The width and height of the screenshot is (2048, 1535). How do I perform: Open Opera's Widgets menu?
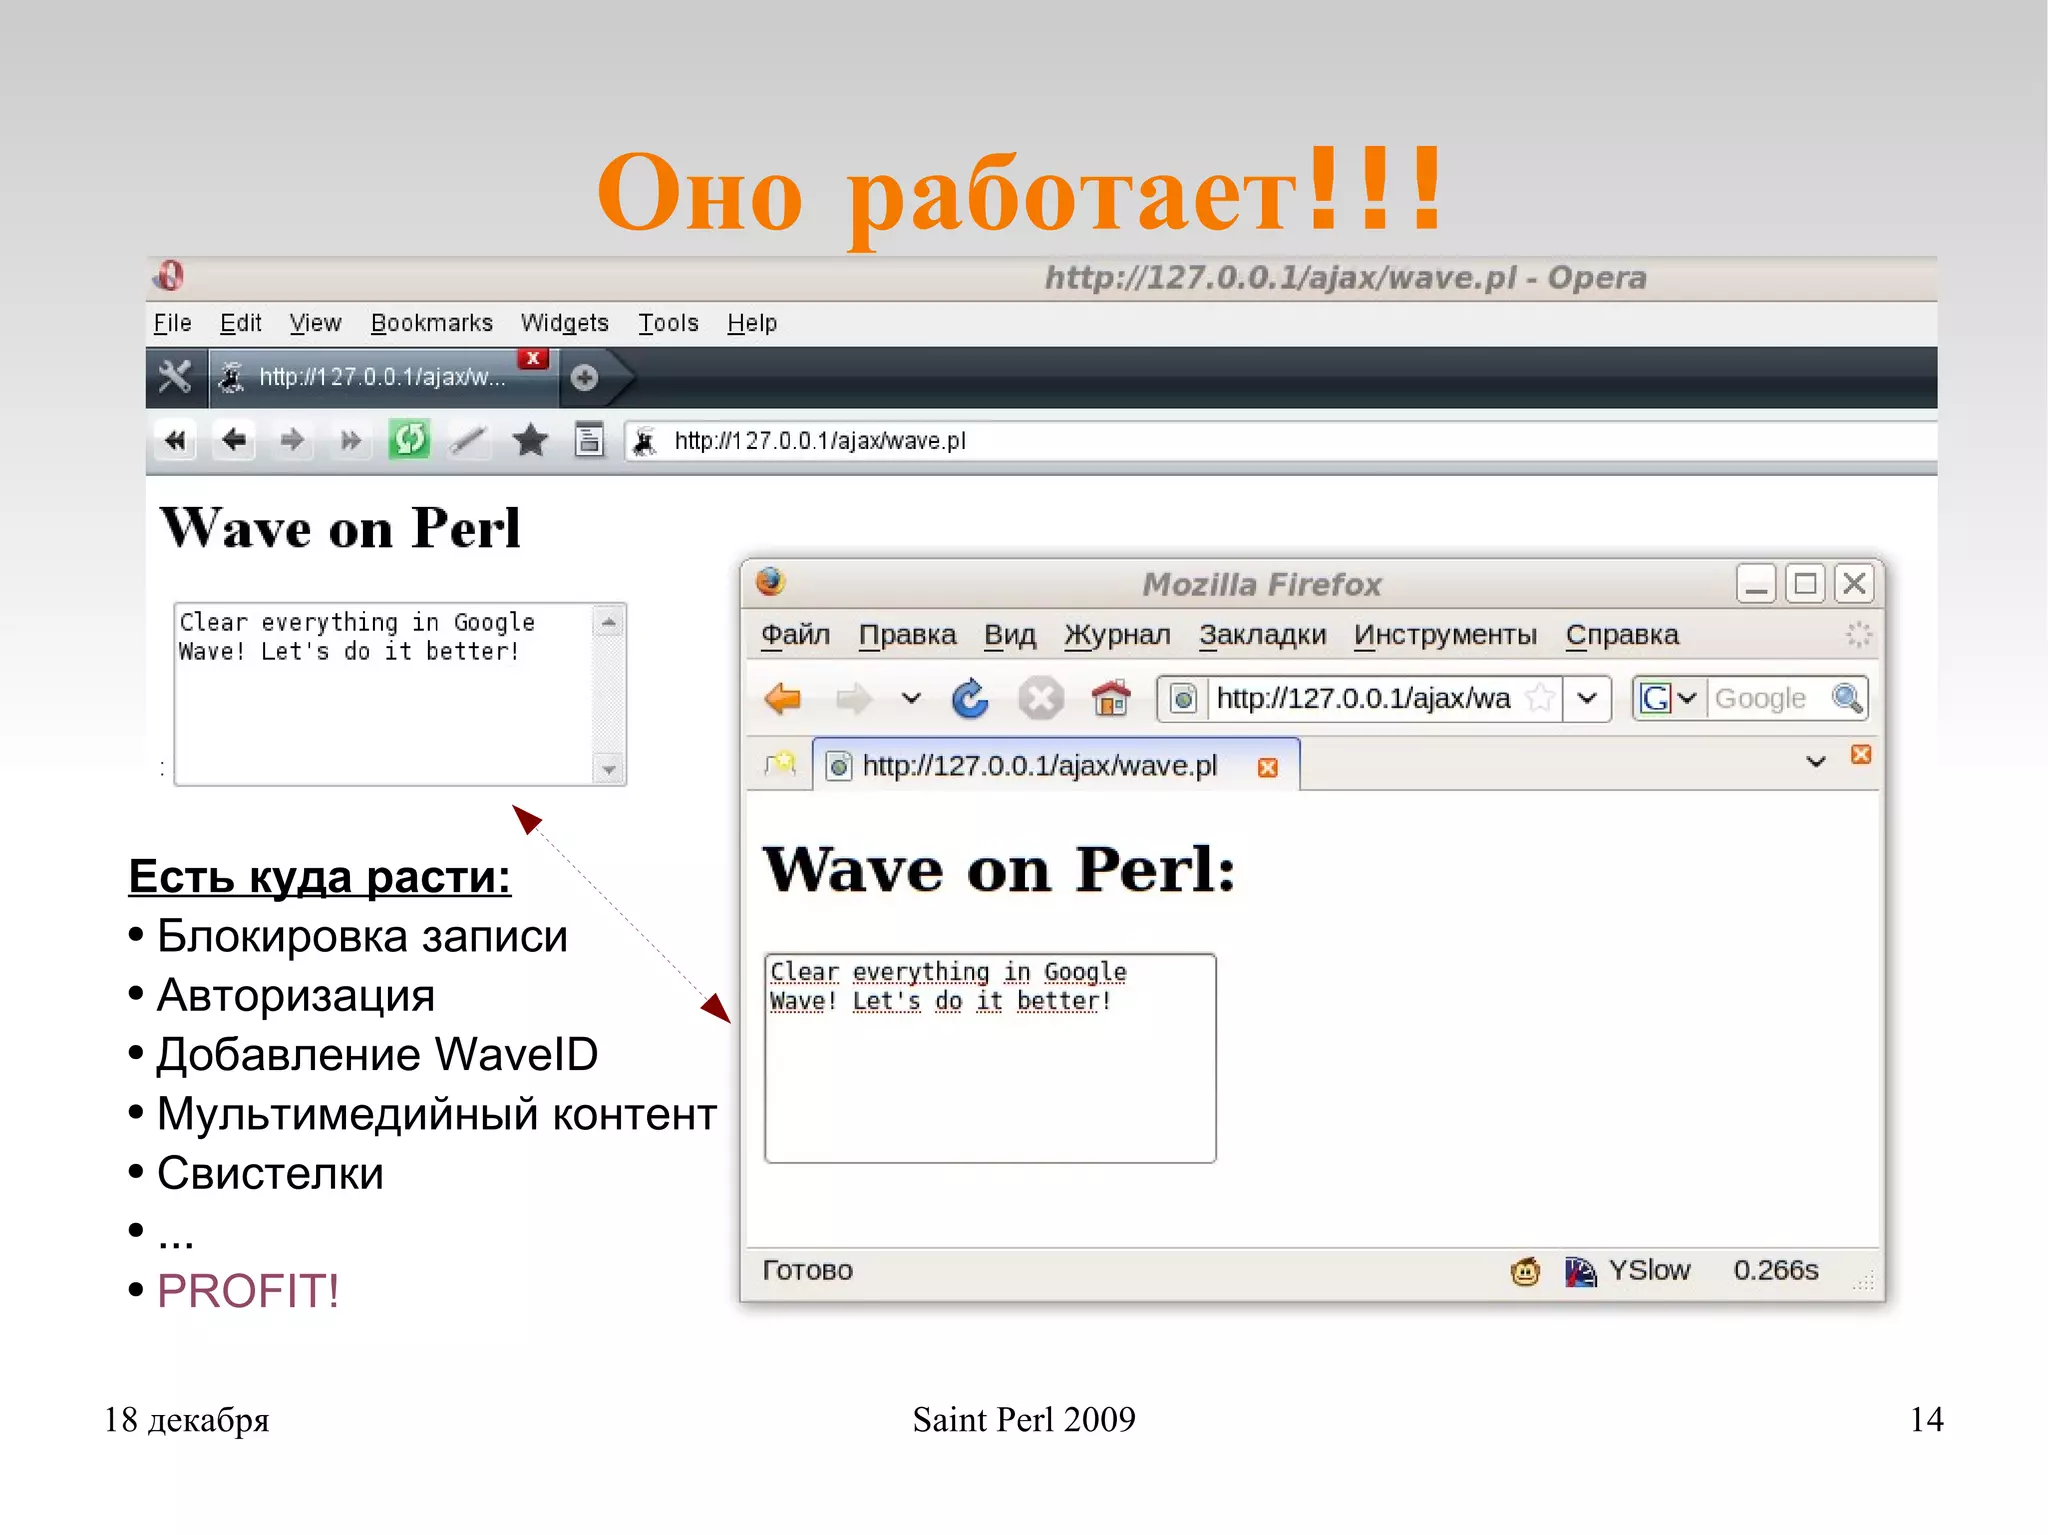click(x=565, y=323)
